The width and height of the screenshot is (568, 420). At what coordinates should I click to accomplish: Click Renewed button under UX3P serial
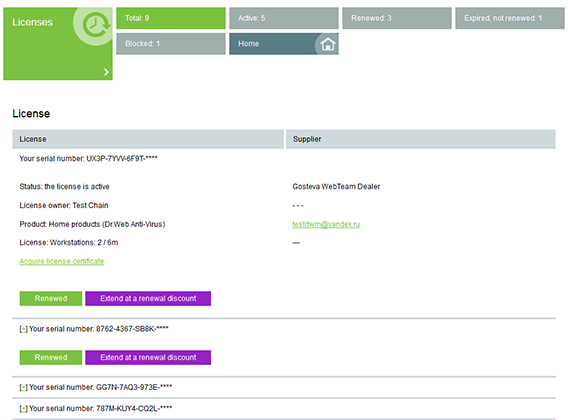pyautogui.click(x=51, y=299)
